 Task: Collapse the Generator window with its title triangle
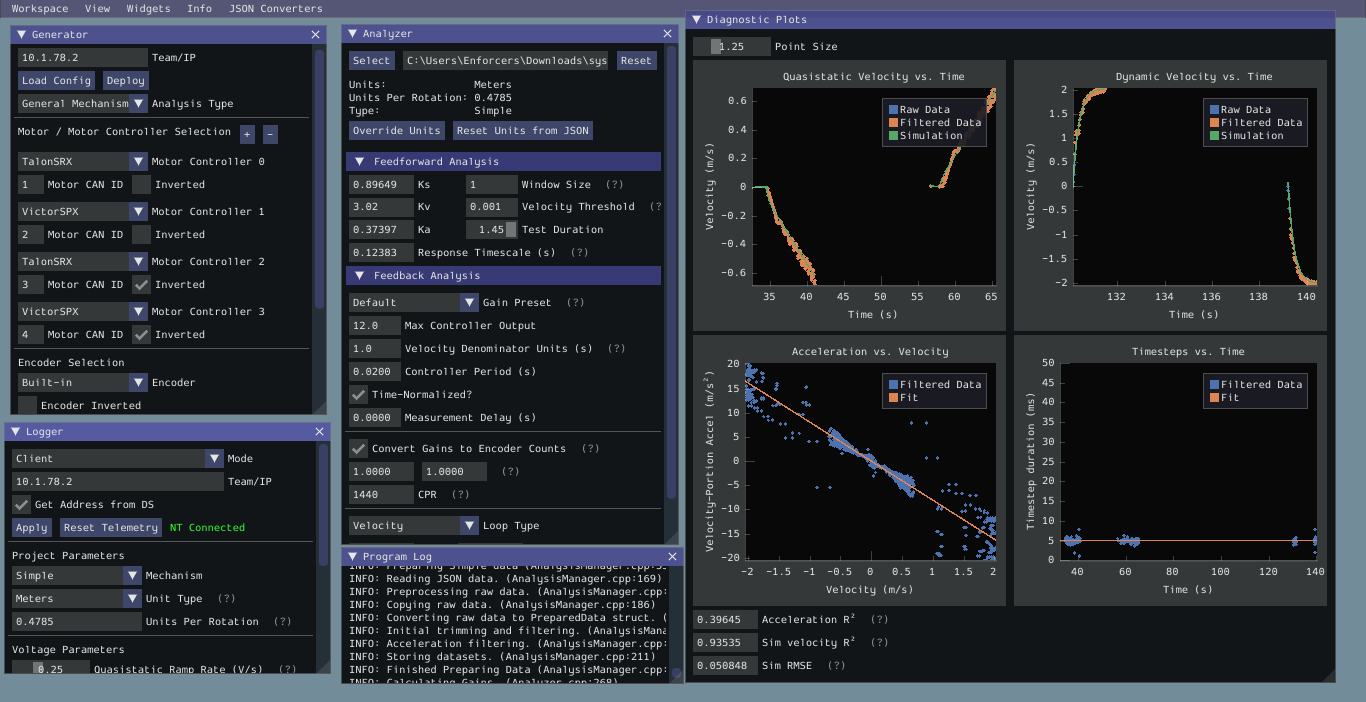21,34
